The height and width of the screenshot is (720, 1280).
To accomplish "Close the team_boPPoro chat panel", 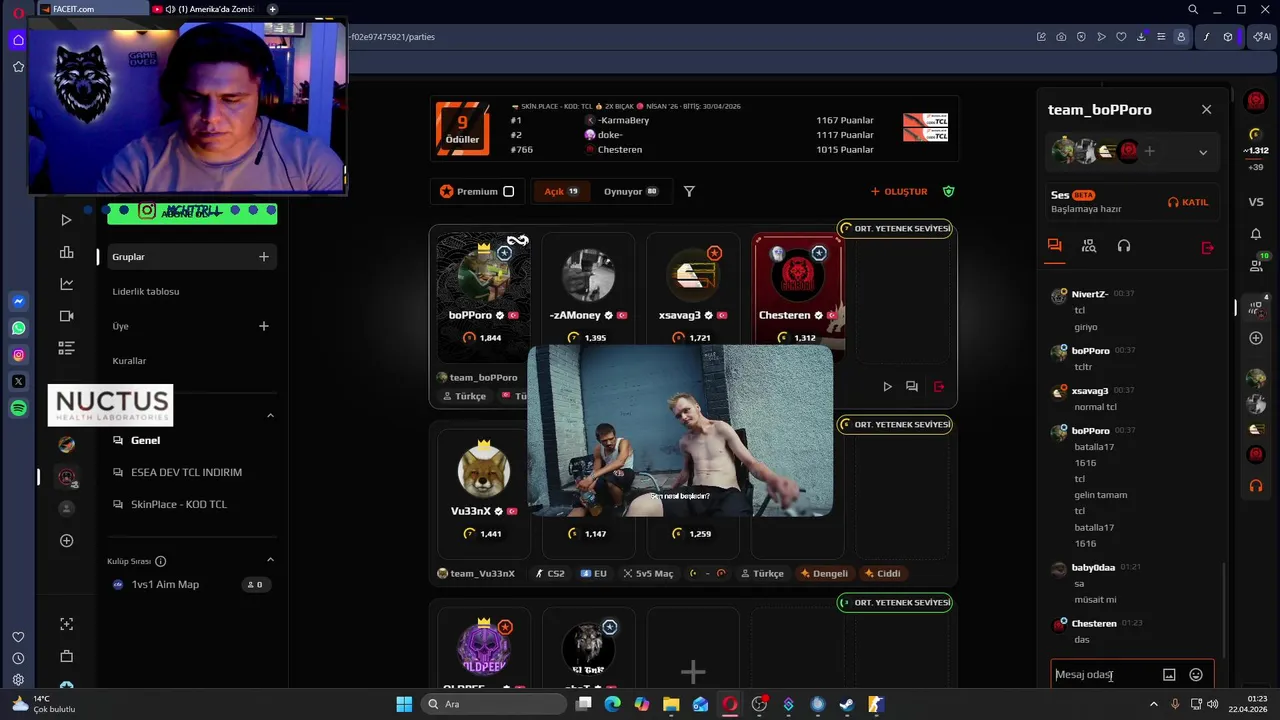I will coord(1206,110).
